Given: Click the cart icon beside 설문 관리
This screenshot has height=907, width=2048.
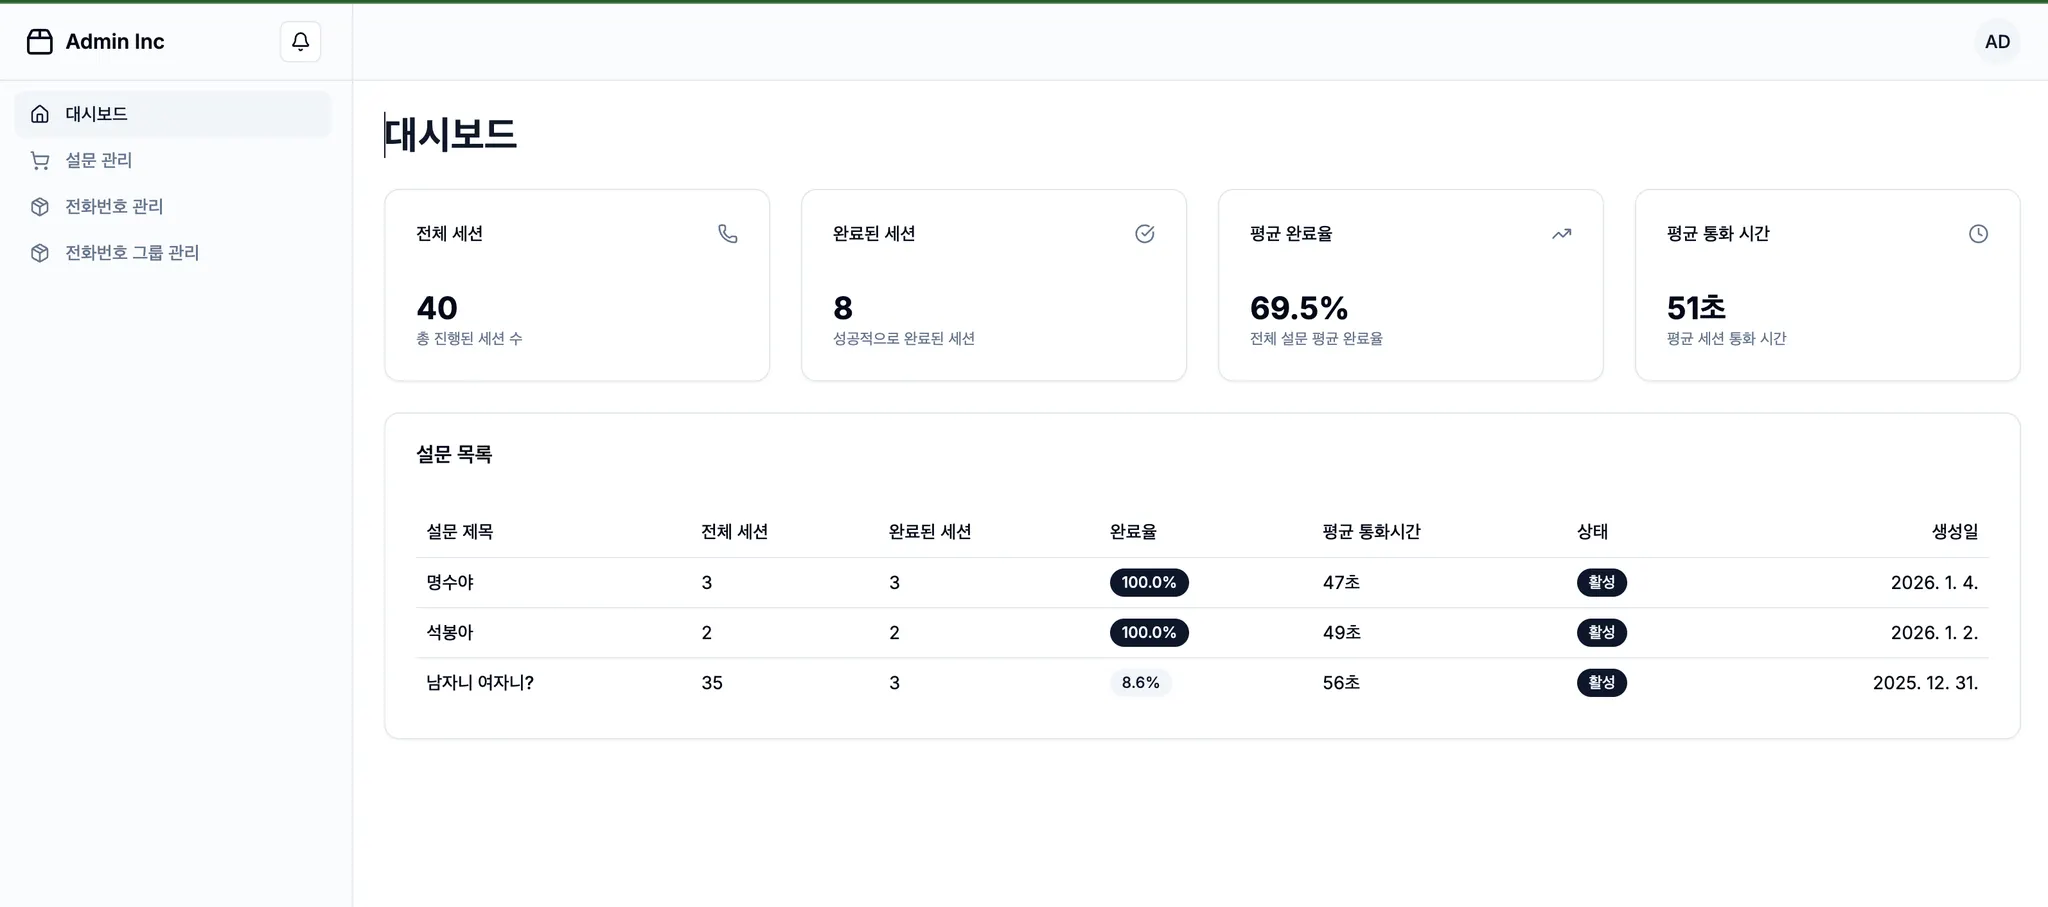Looking at the screenshot, I should [40, 160].
